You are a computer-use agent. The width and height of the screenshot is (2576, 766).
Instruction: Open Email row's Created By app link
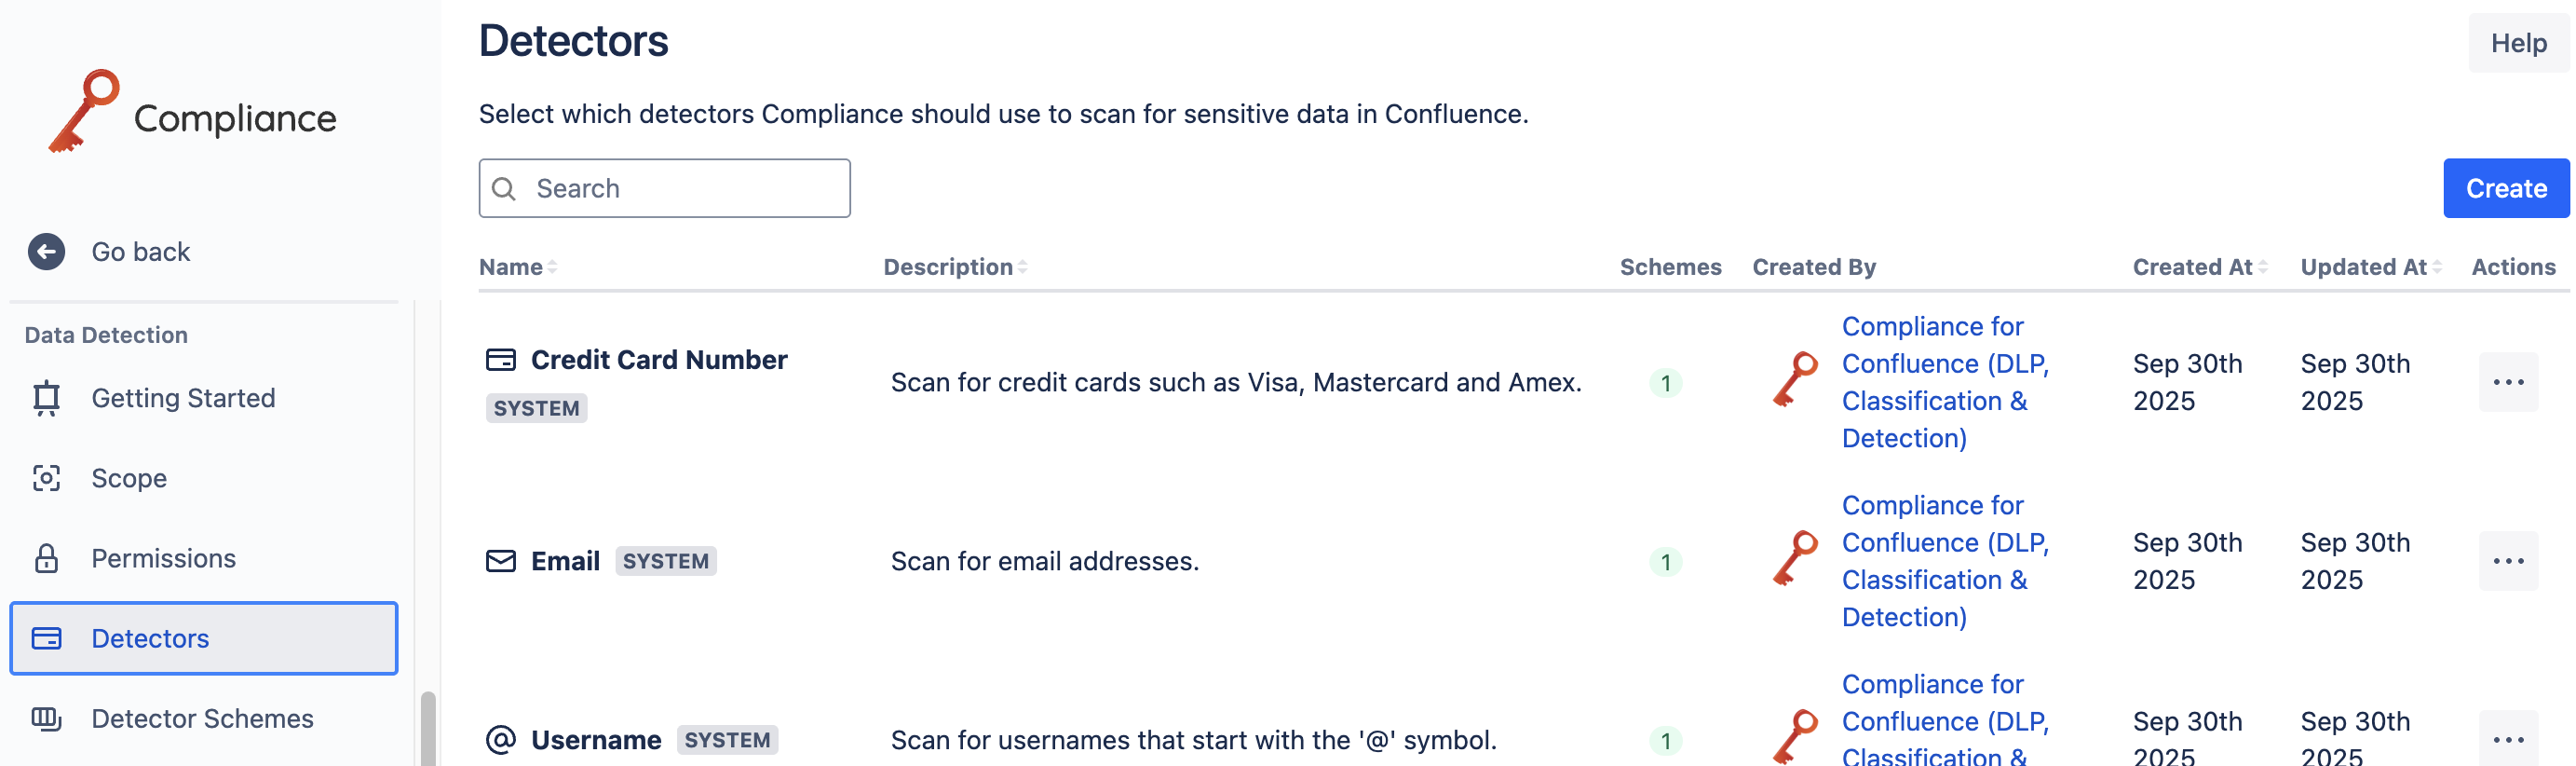(1944, 561)
